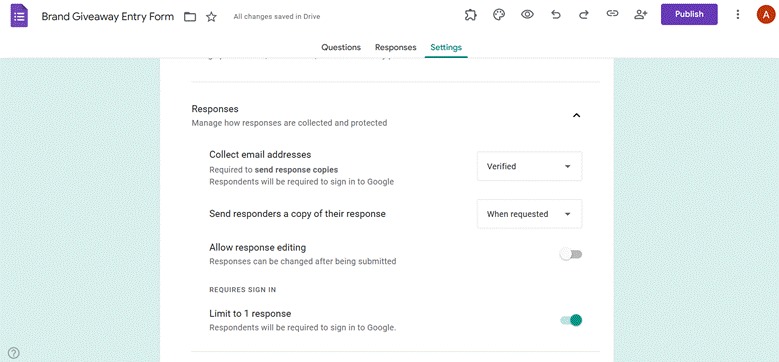Viewport: 779px width, 362px height.
Task: Click 'All changes saved in Drive' status
Action: 277,17
